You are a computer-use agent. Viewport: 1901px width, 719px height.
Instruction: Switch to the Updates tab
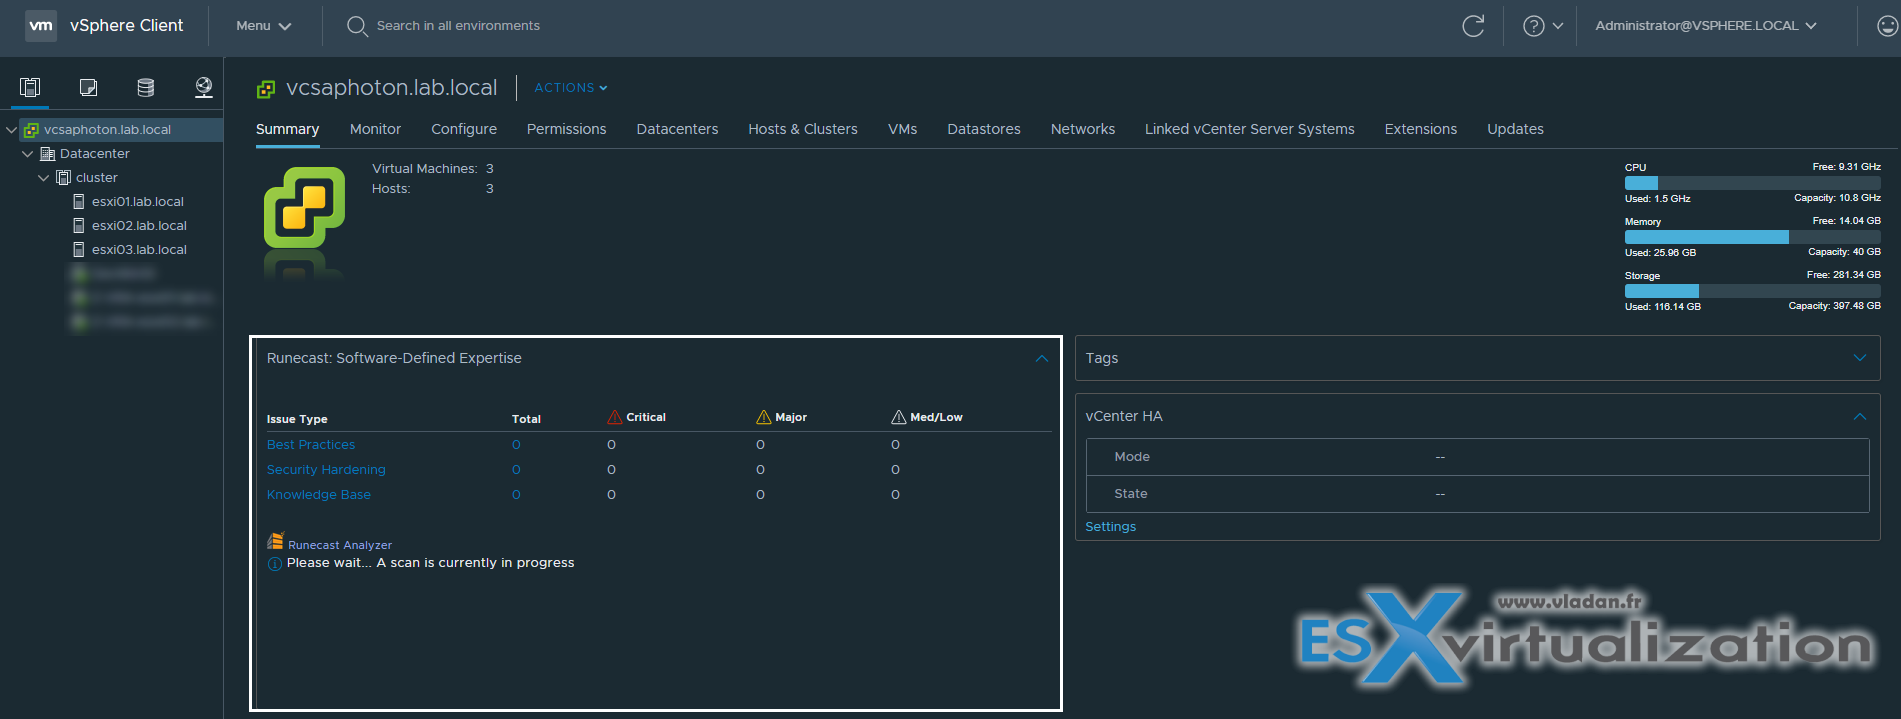coord(1515,129)
